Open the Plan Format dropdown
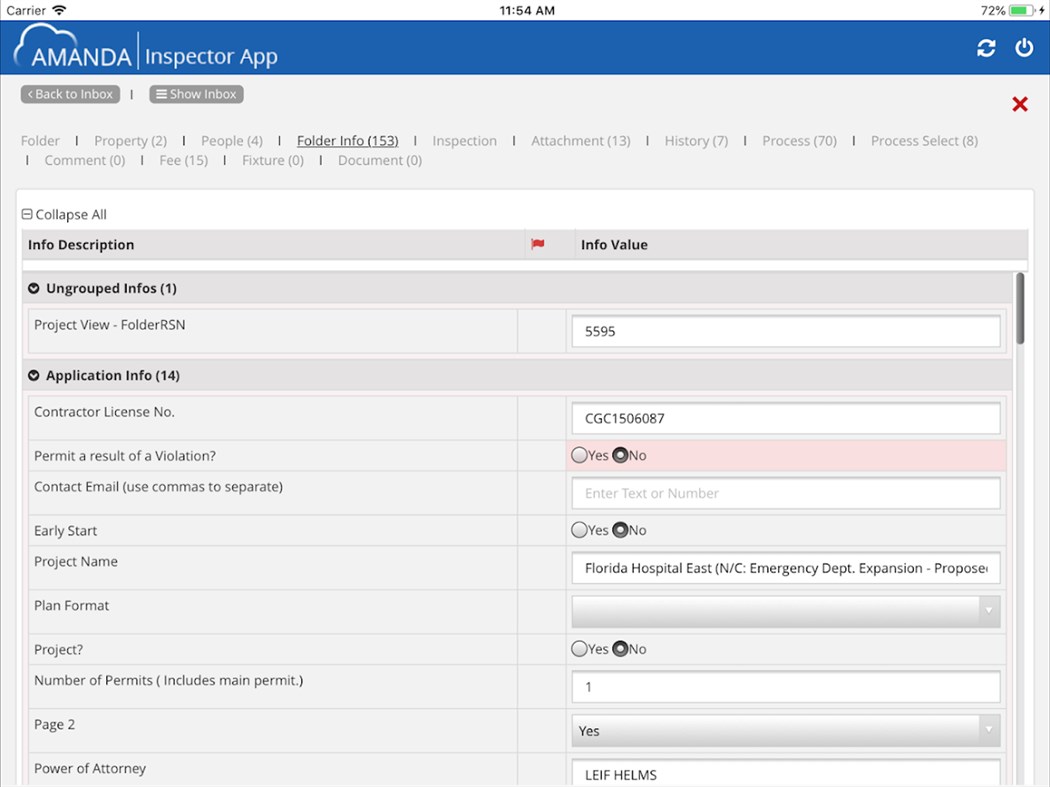The width and height of the screenshot is (1050, 787). click(988, 611)
